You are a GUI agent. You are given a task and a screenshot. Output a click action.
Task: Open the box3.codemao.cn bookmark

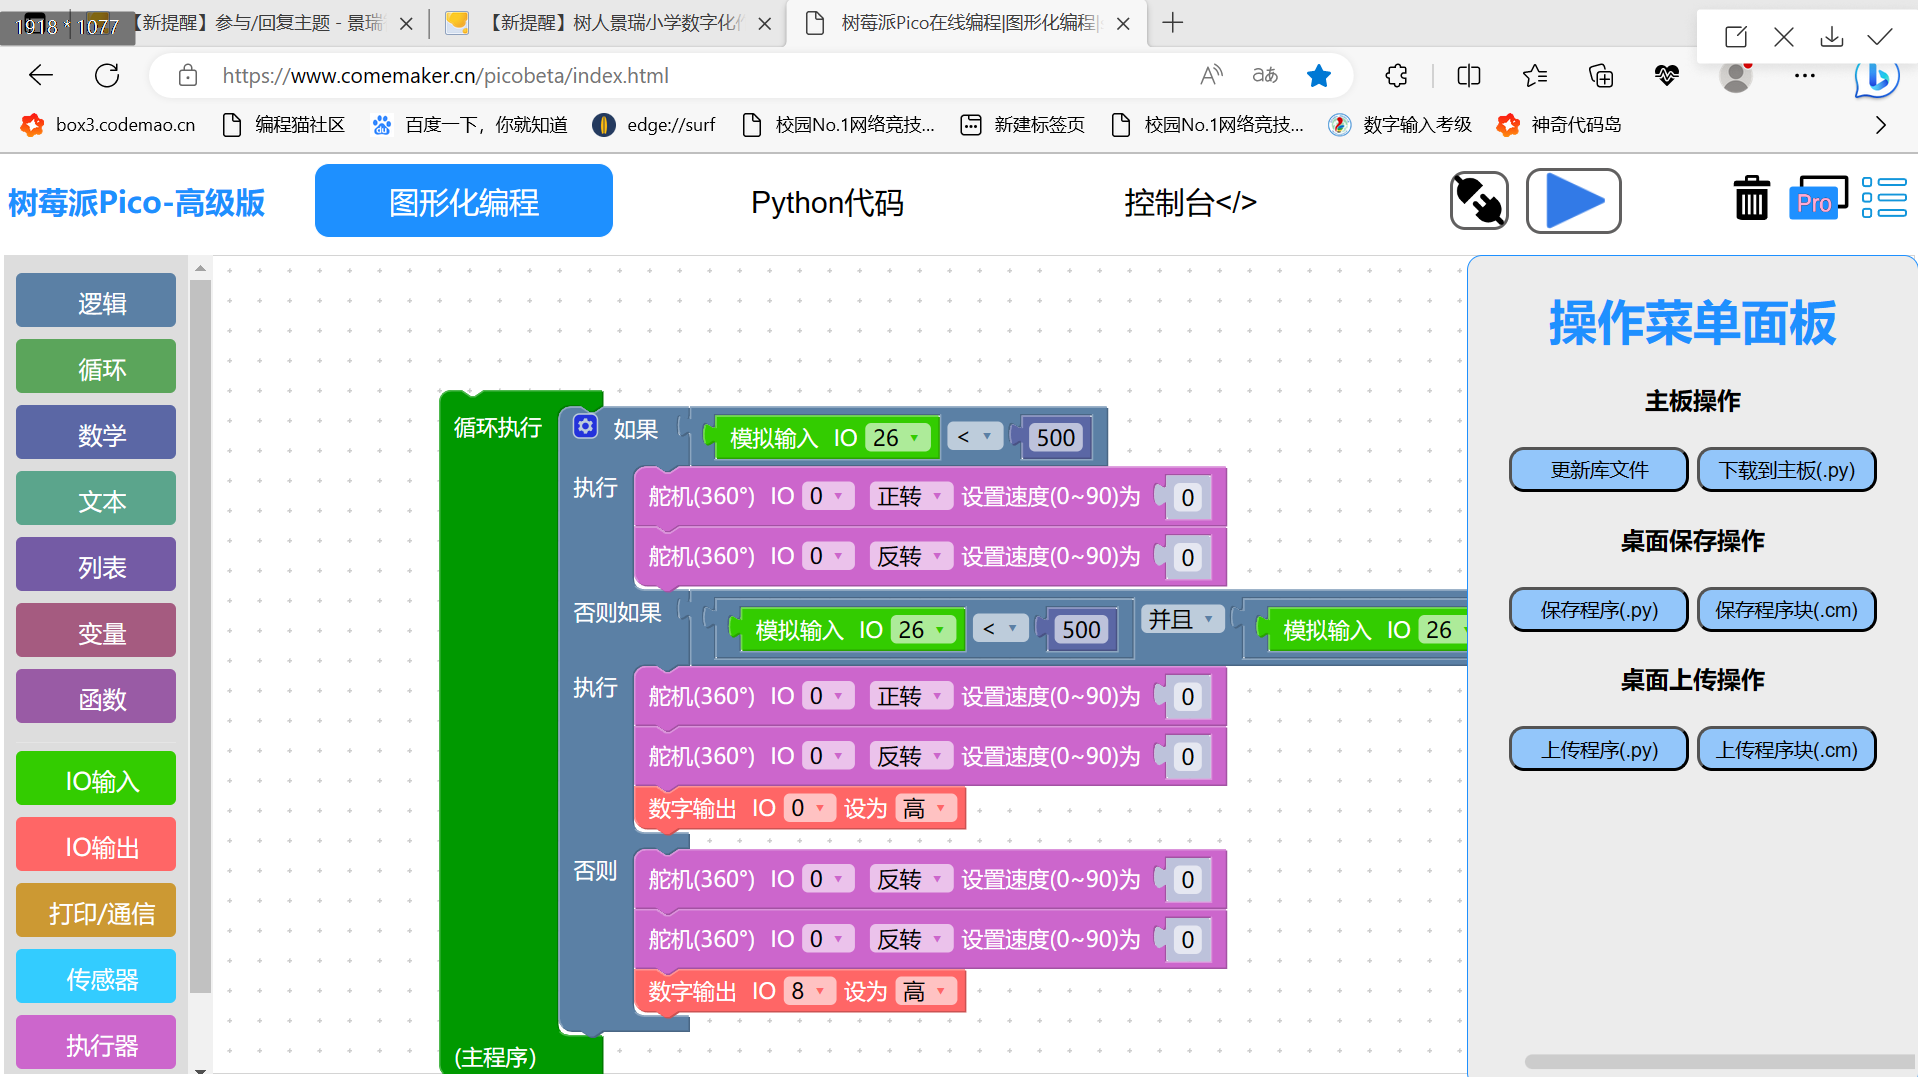click(108, 125)
